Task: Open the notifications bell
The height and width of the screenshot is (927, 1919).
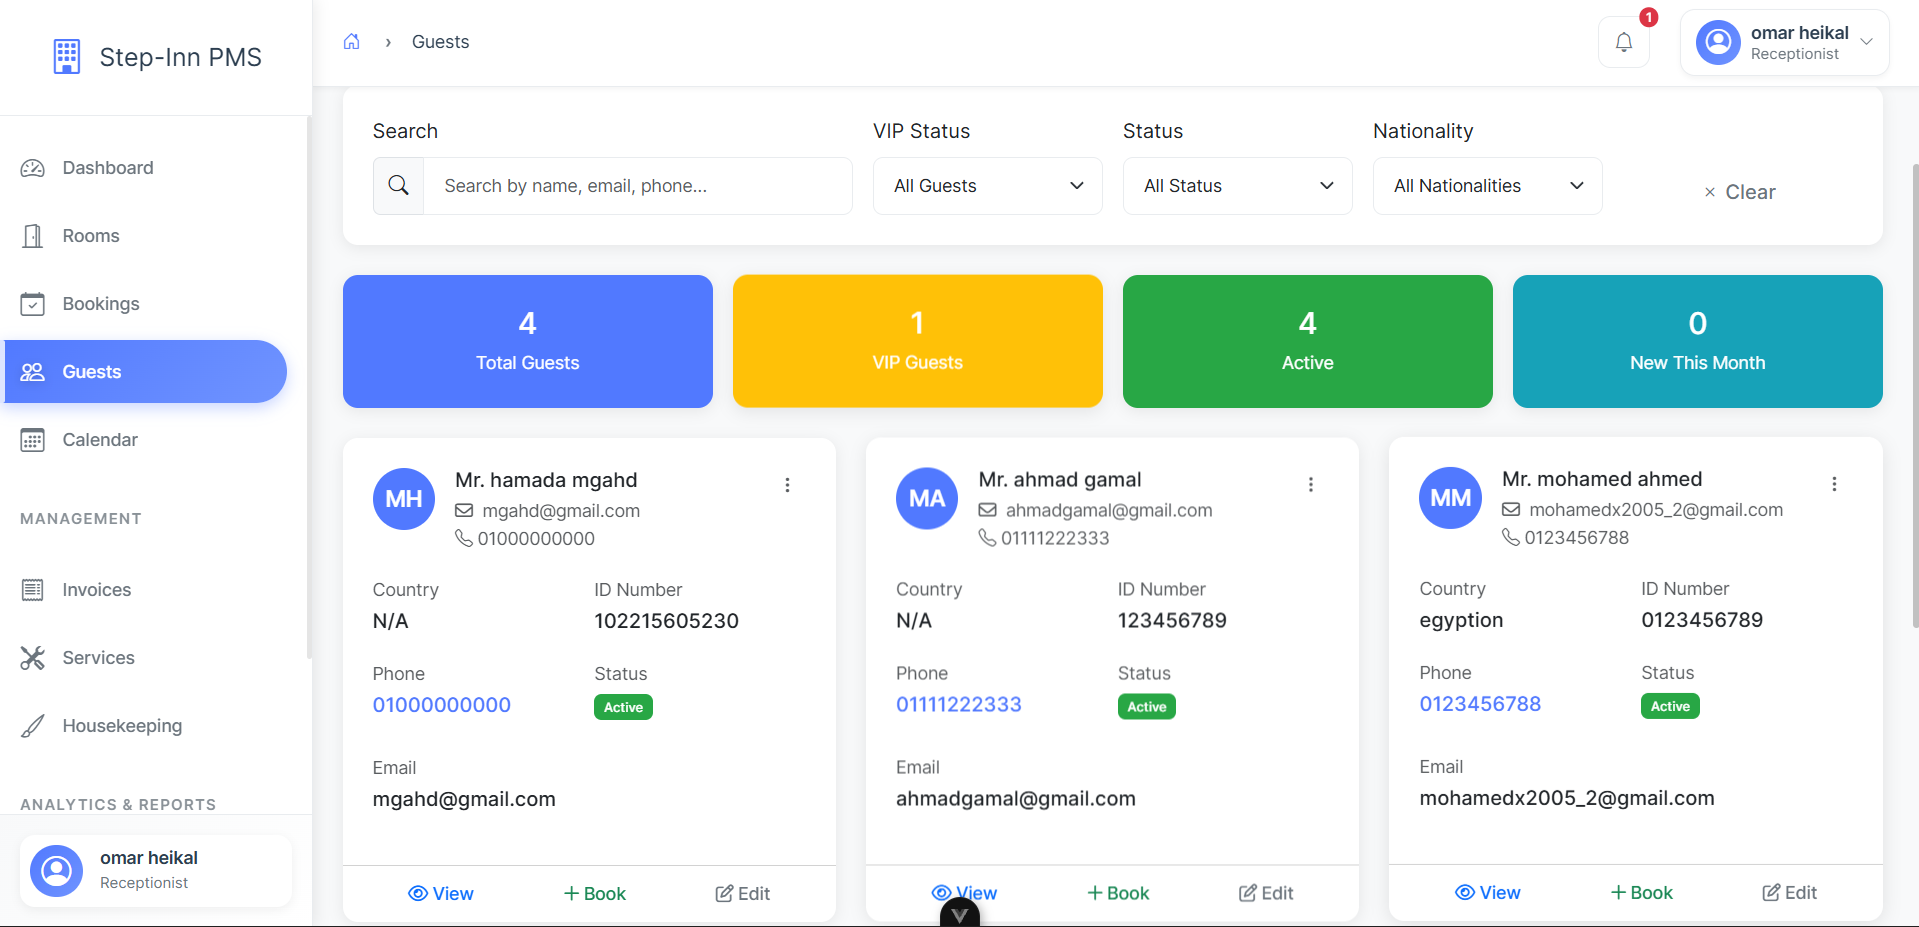Action: tap(1623, 42)
